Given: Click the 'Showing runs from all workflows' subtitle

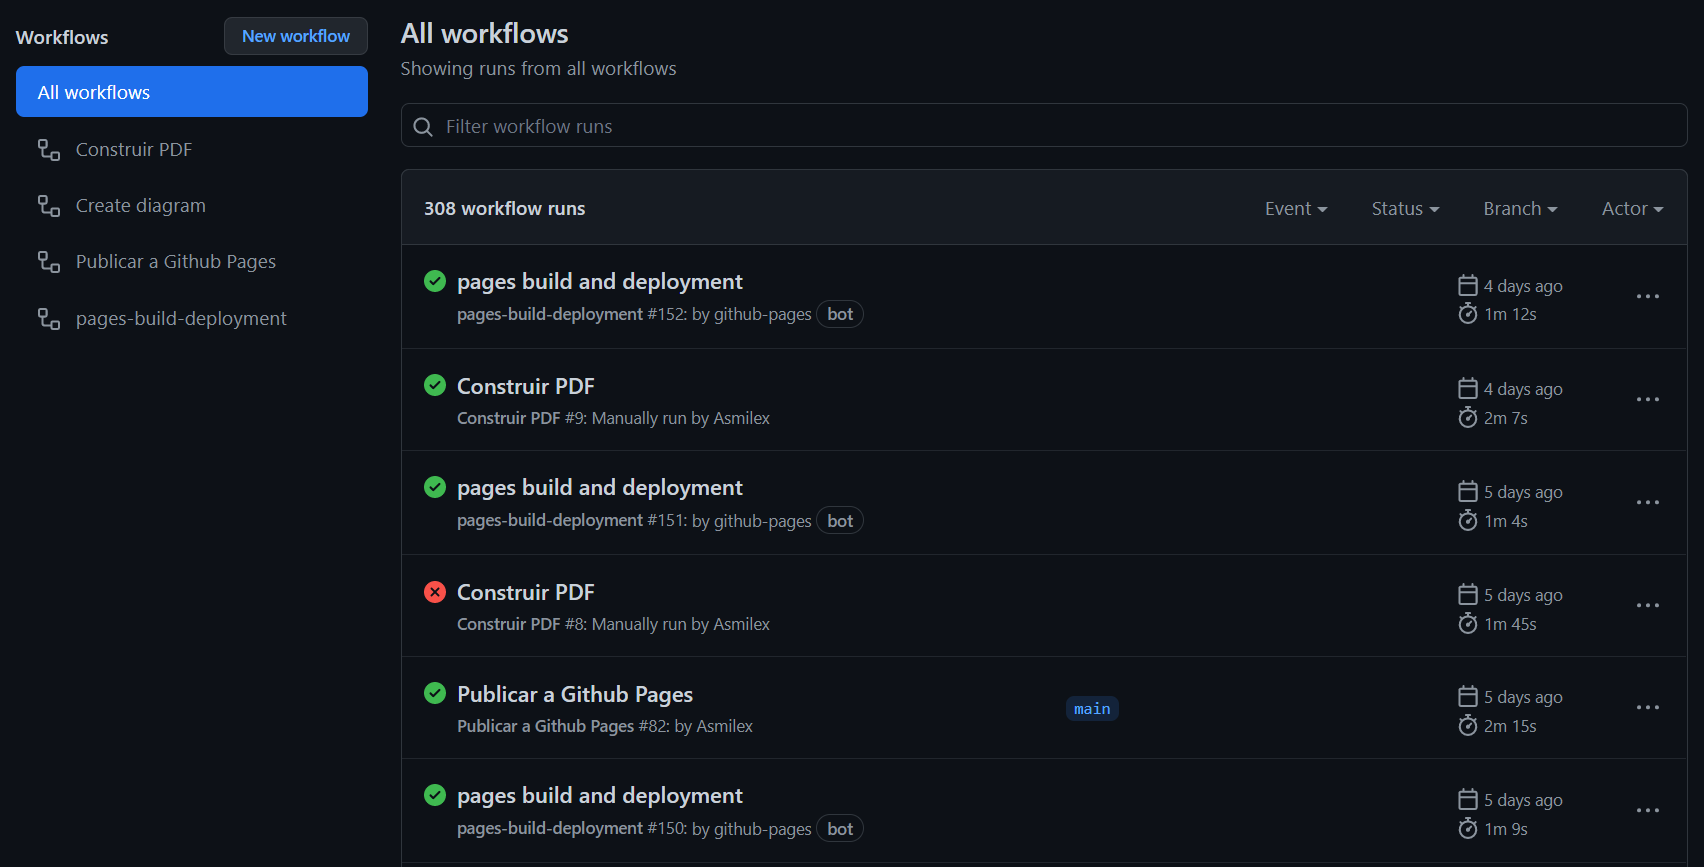Looking at the screenshot, I should pyautogui.click(x=538, y=68).
